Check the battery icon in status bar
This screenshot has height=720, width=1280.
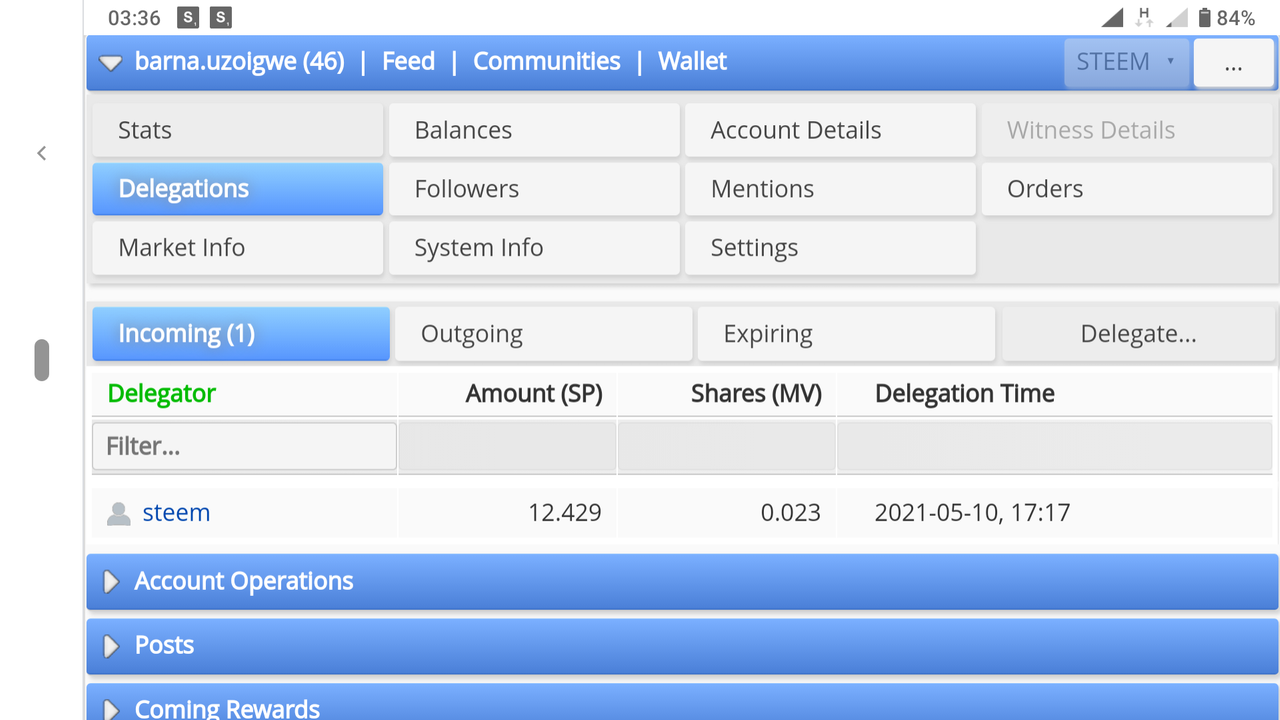click(1205, 17)
